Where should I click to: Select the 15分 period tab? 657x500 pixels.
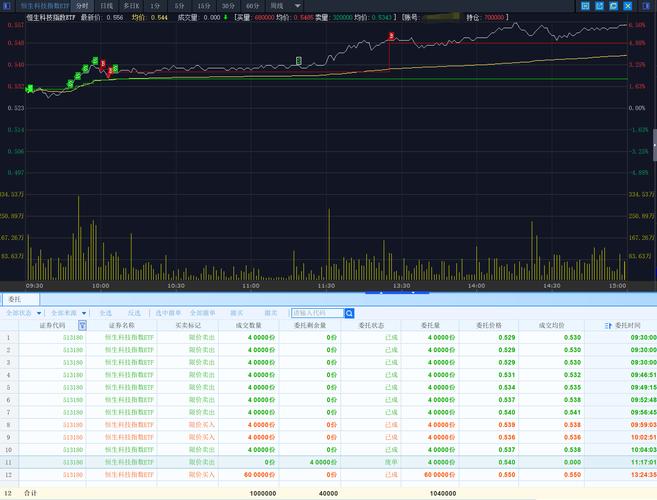(x=204, y=6)
